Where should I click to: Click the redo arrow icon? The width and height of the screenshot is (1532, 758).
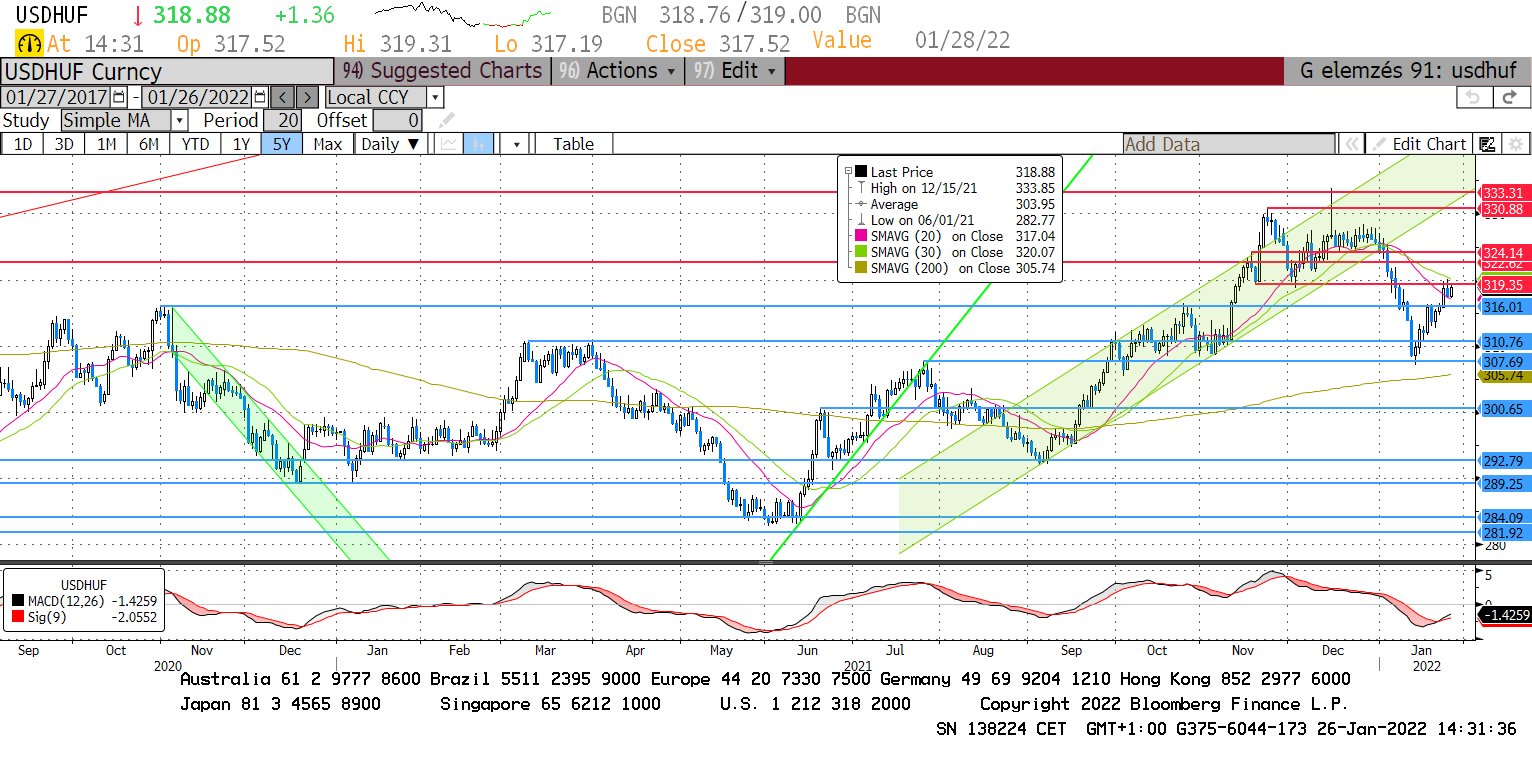tap(1511, 97)
